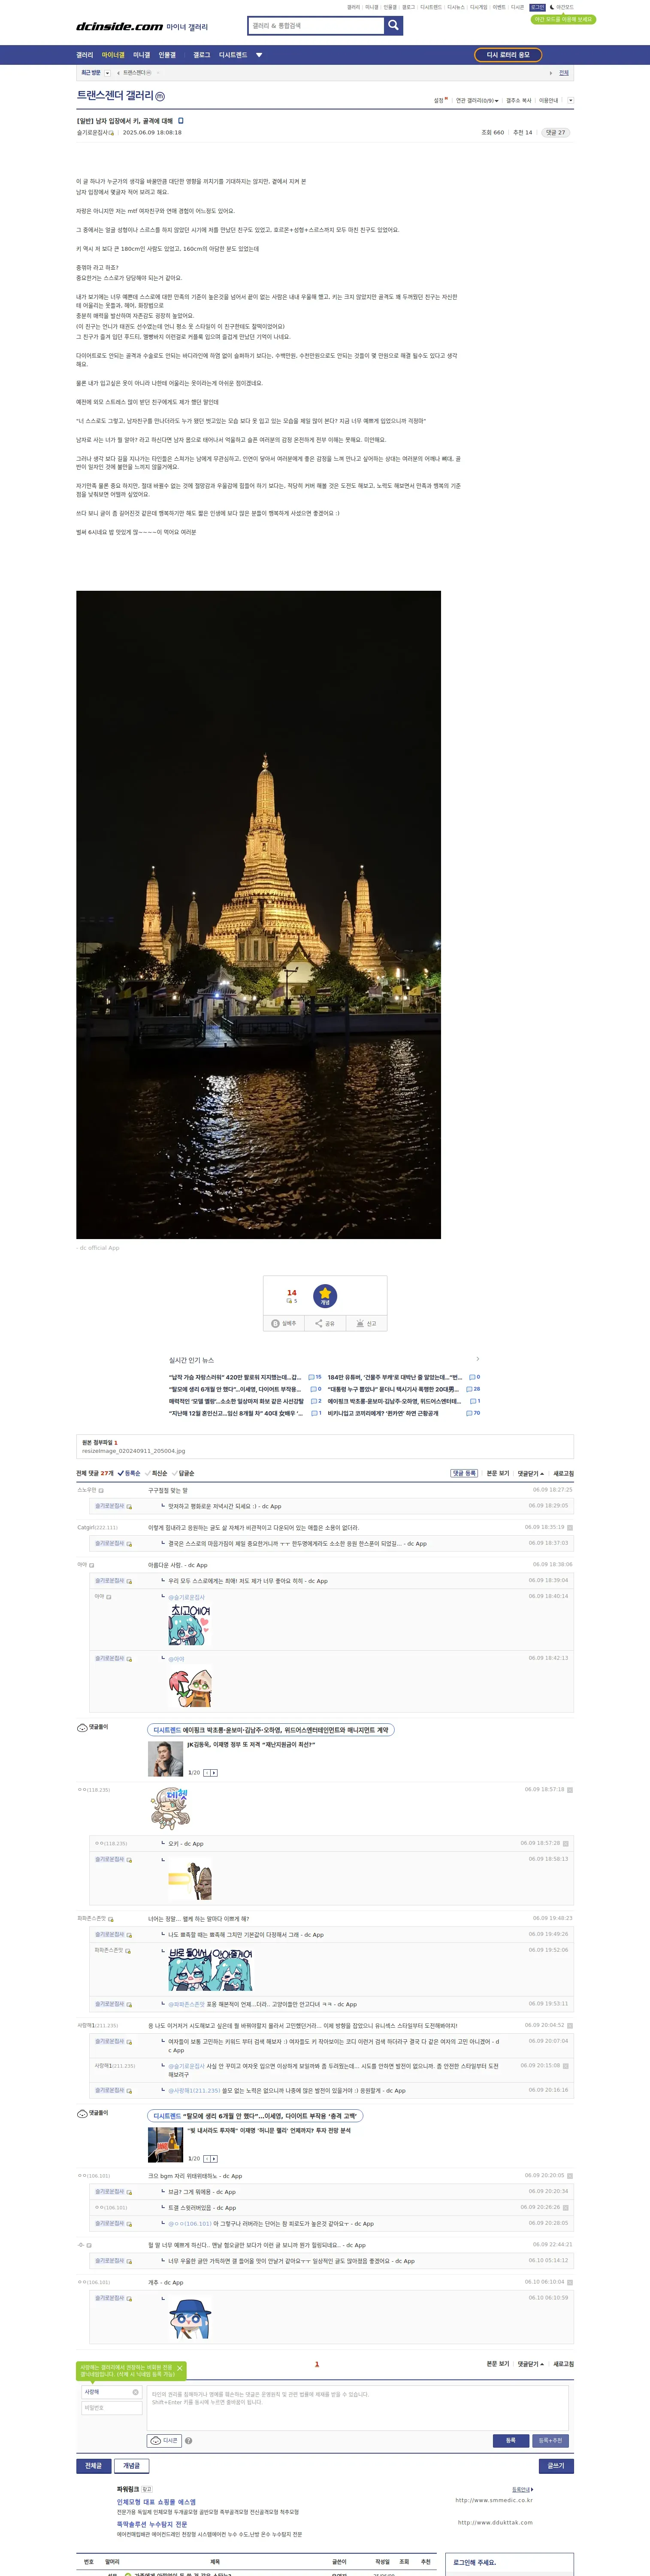Click the gallery settings arrow icon

tap(570, 100)
